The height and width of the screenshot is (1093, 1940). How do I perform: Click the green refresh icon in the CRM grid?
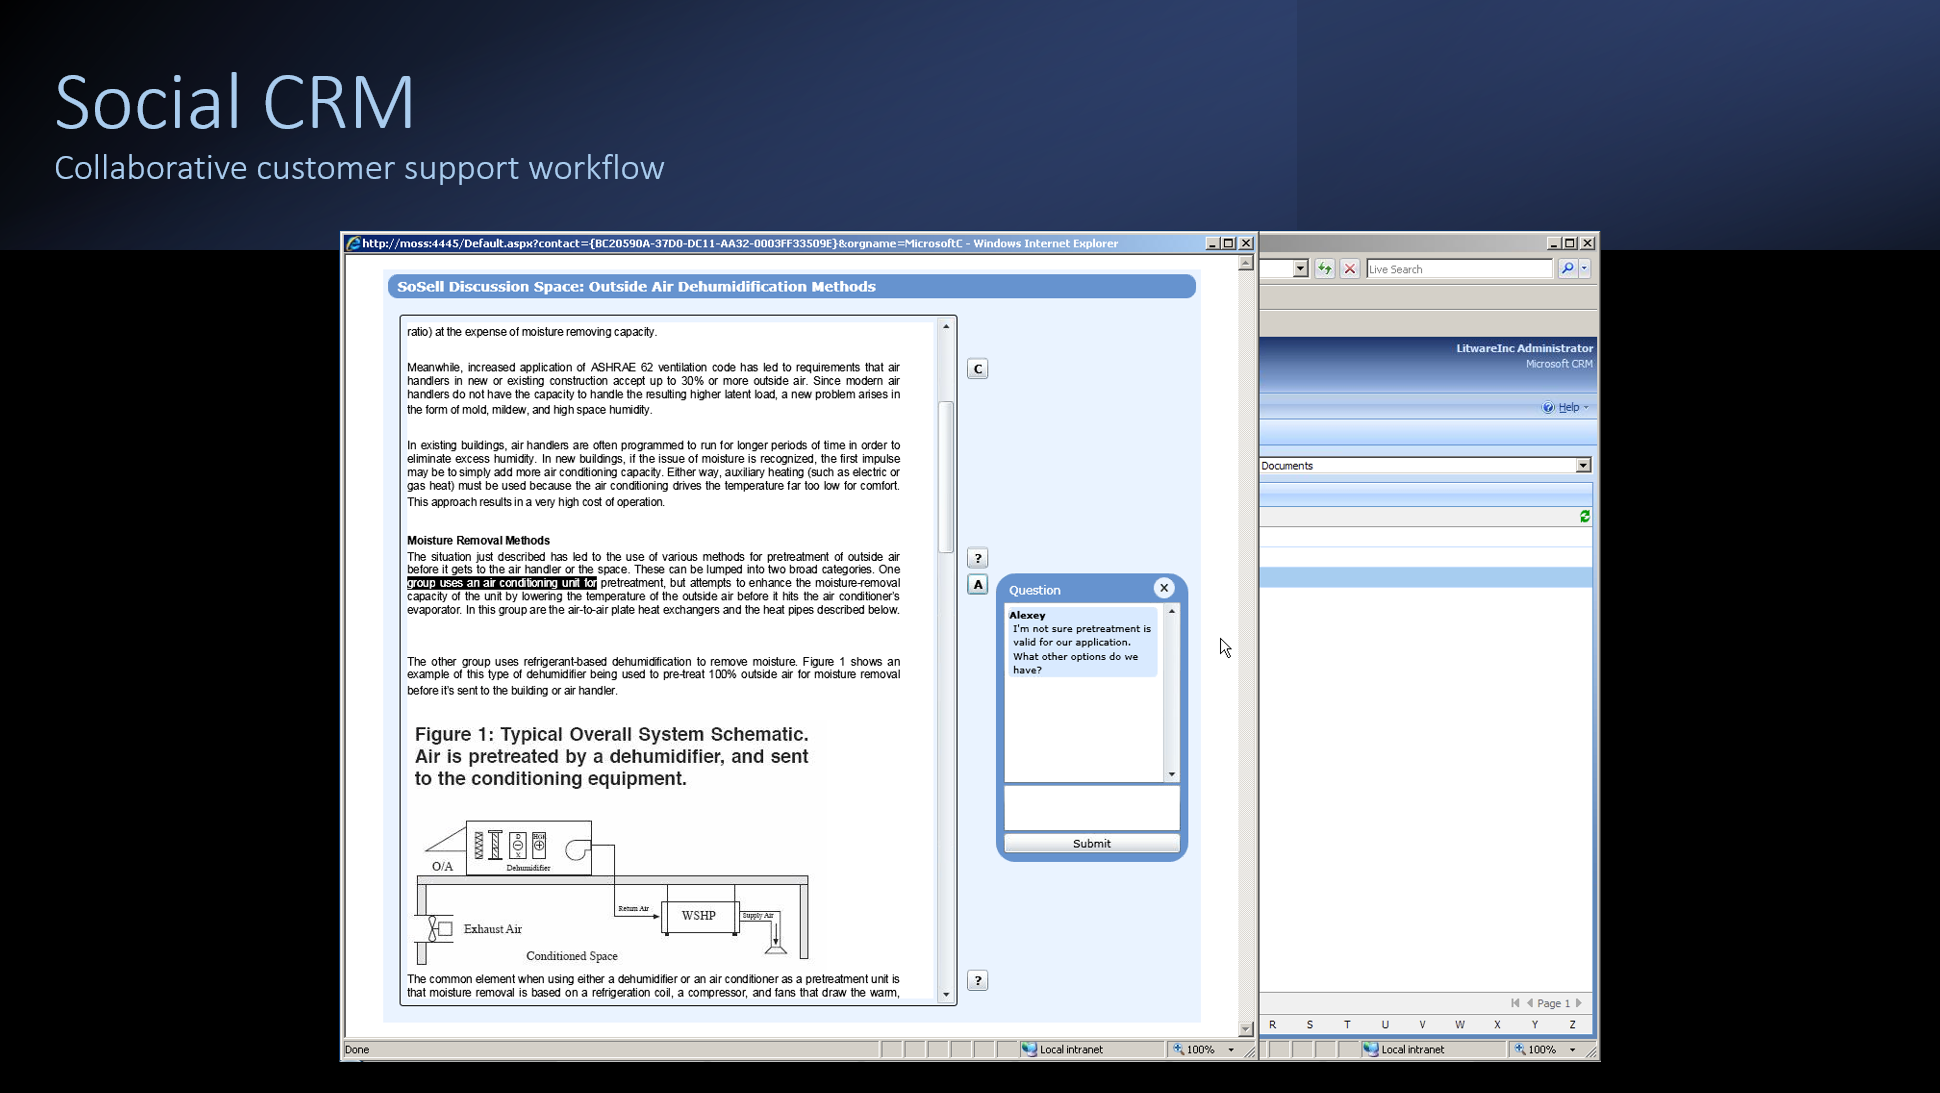[x=1584, y=517]
